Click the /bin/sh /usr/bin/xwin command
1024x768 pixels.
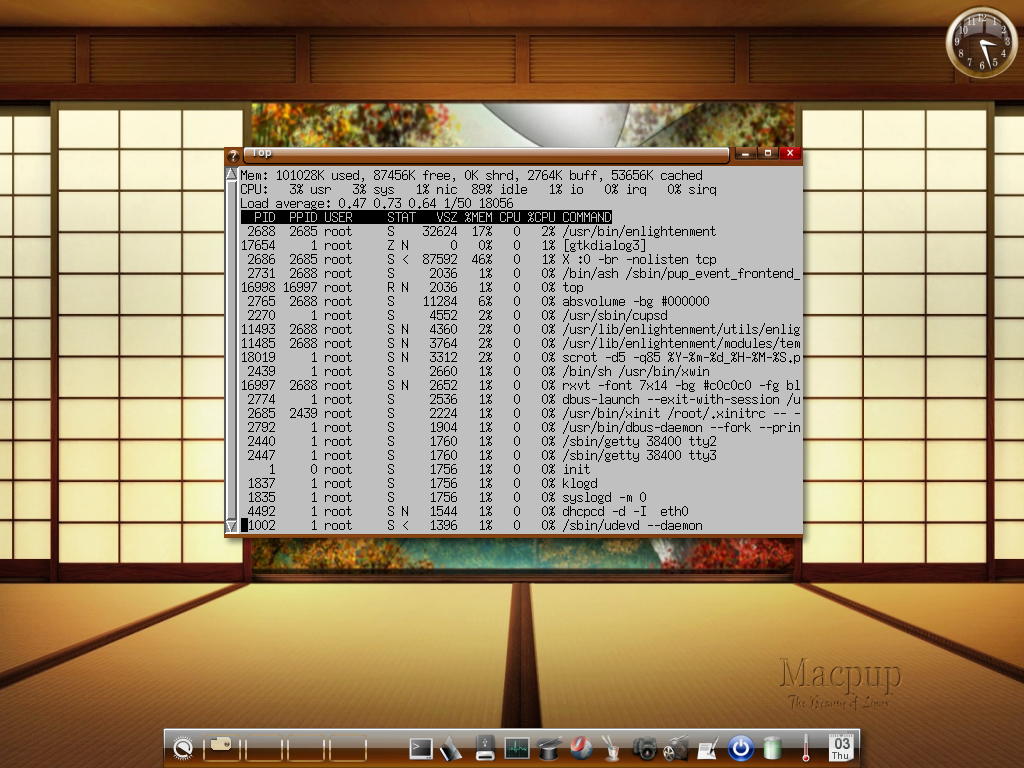635,372
